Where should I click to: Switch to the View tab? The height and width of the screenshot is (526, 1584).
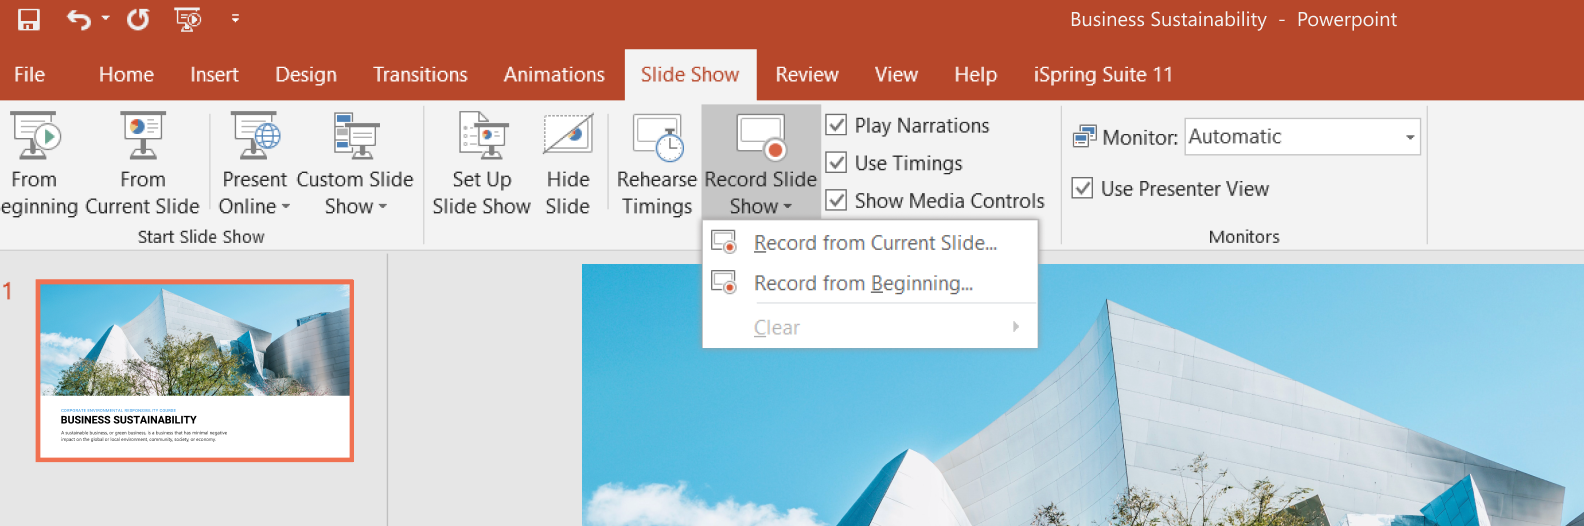(x=896, y=75)
